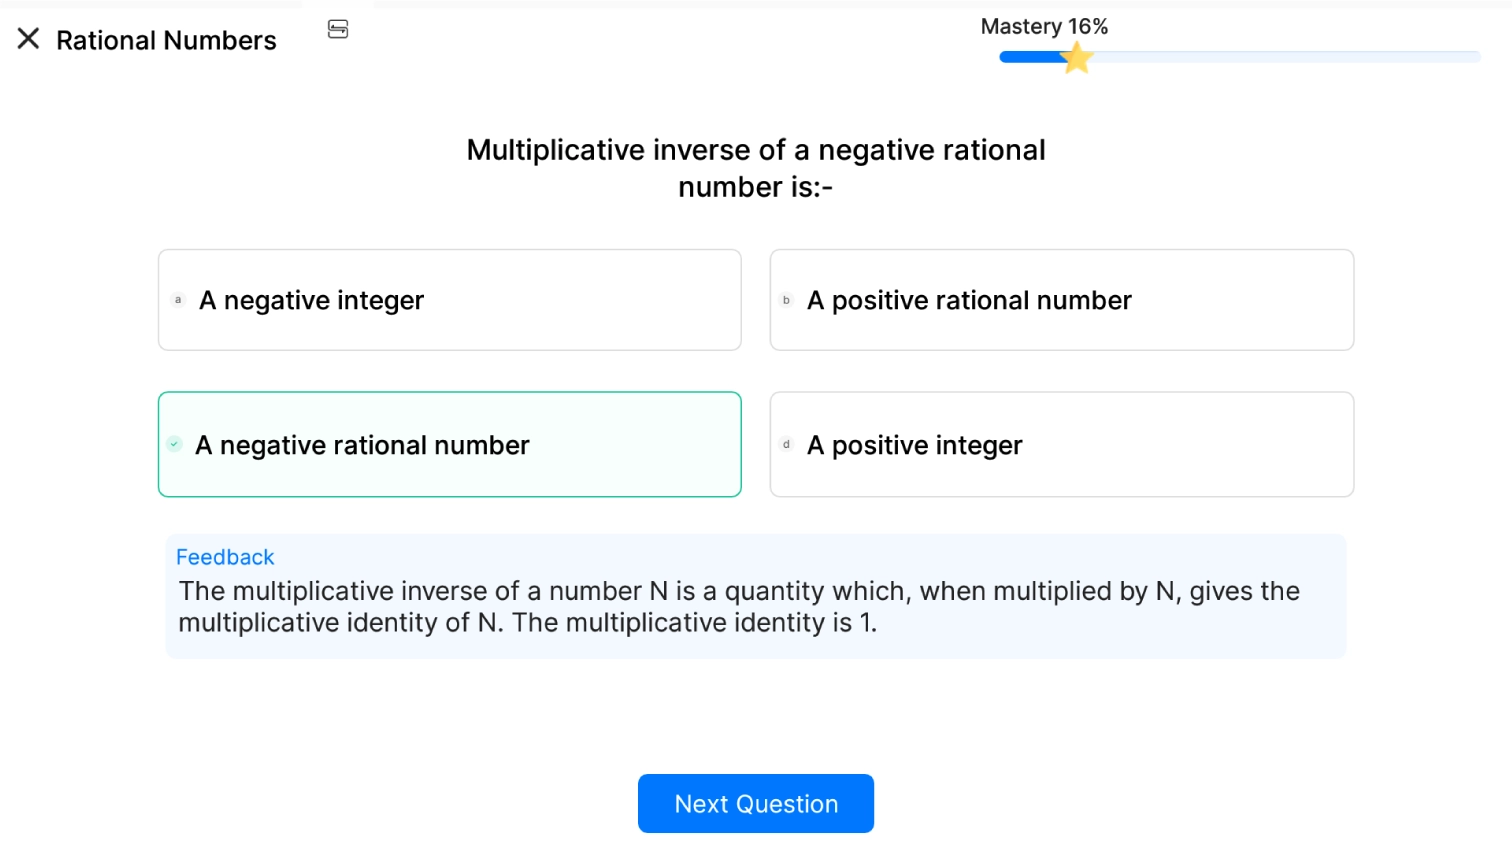The height and width of the screenshot is (851, 1512).
Task: Go to the Next Question
Action: [x=756, y=803]
